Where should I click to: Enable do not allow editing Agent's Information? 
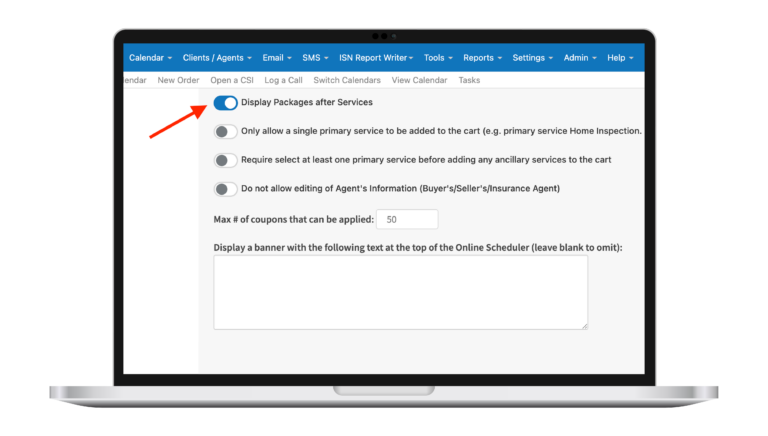click(225, 189)
